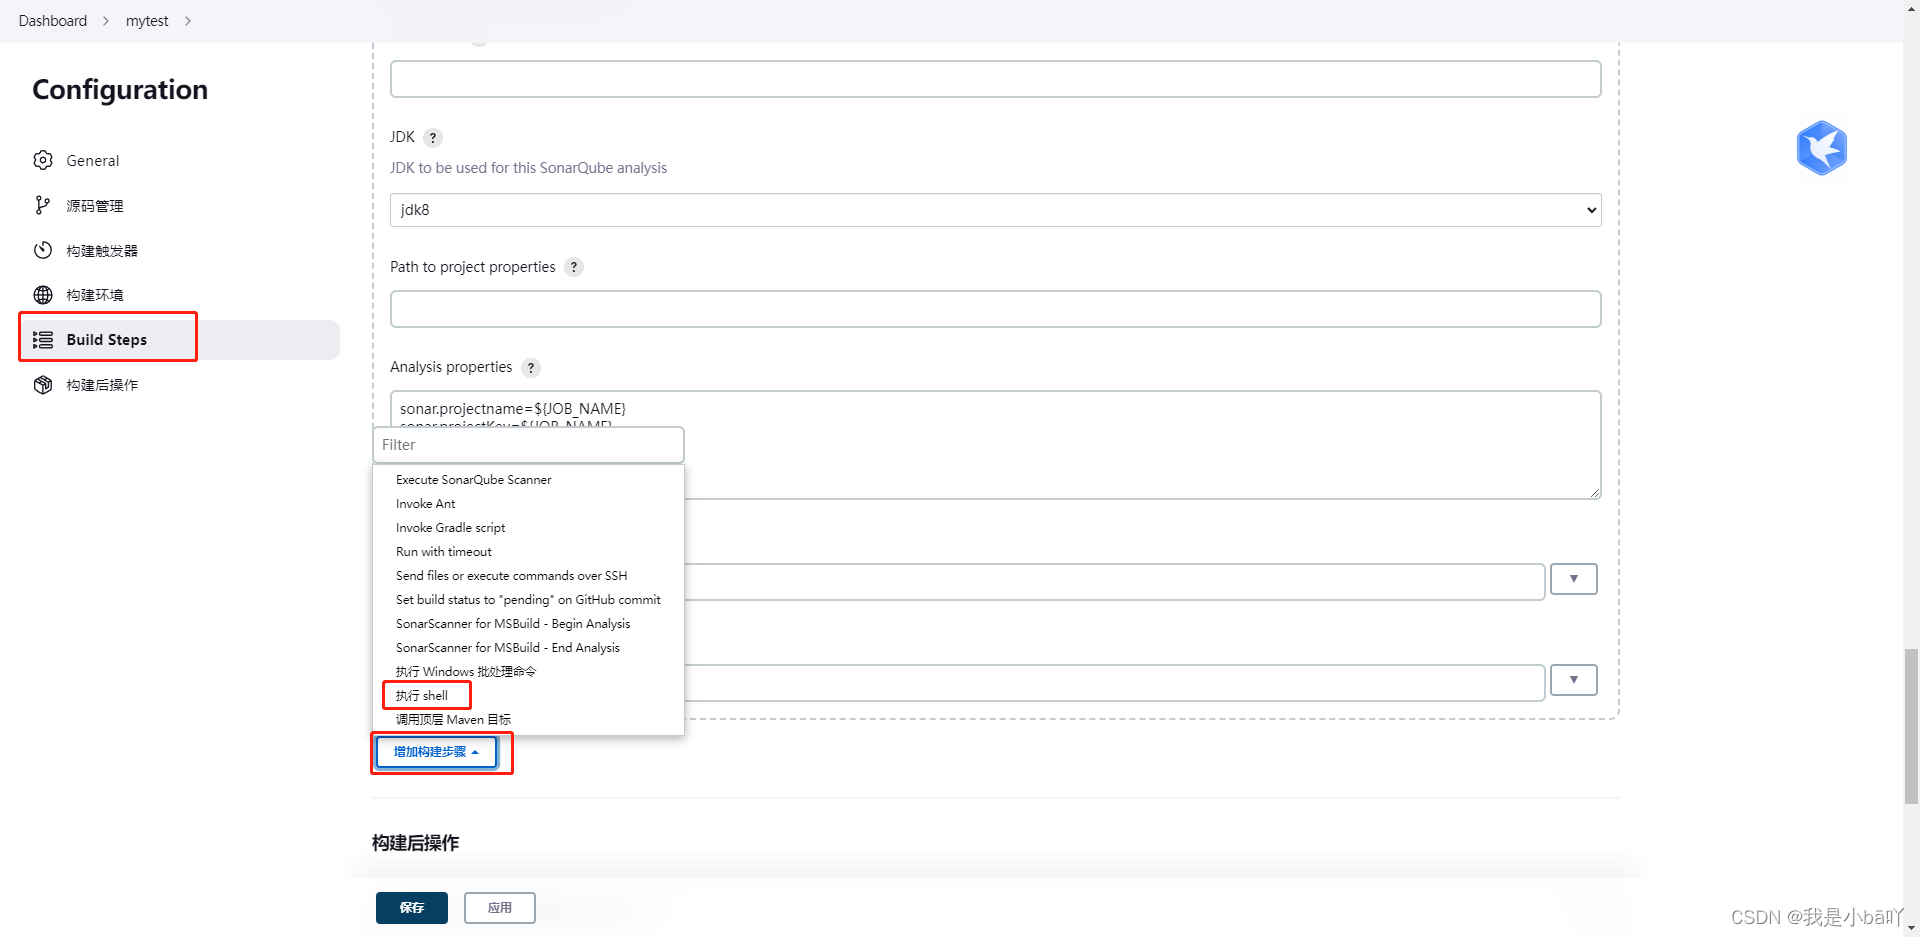The width and height of the screenshot is (1920, 937).
Task: Focus the long field beside lower arrow button
Action: [x=1114, y=683]
